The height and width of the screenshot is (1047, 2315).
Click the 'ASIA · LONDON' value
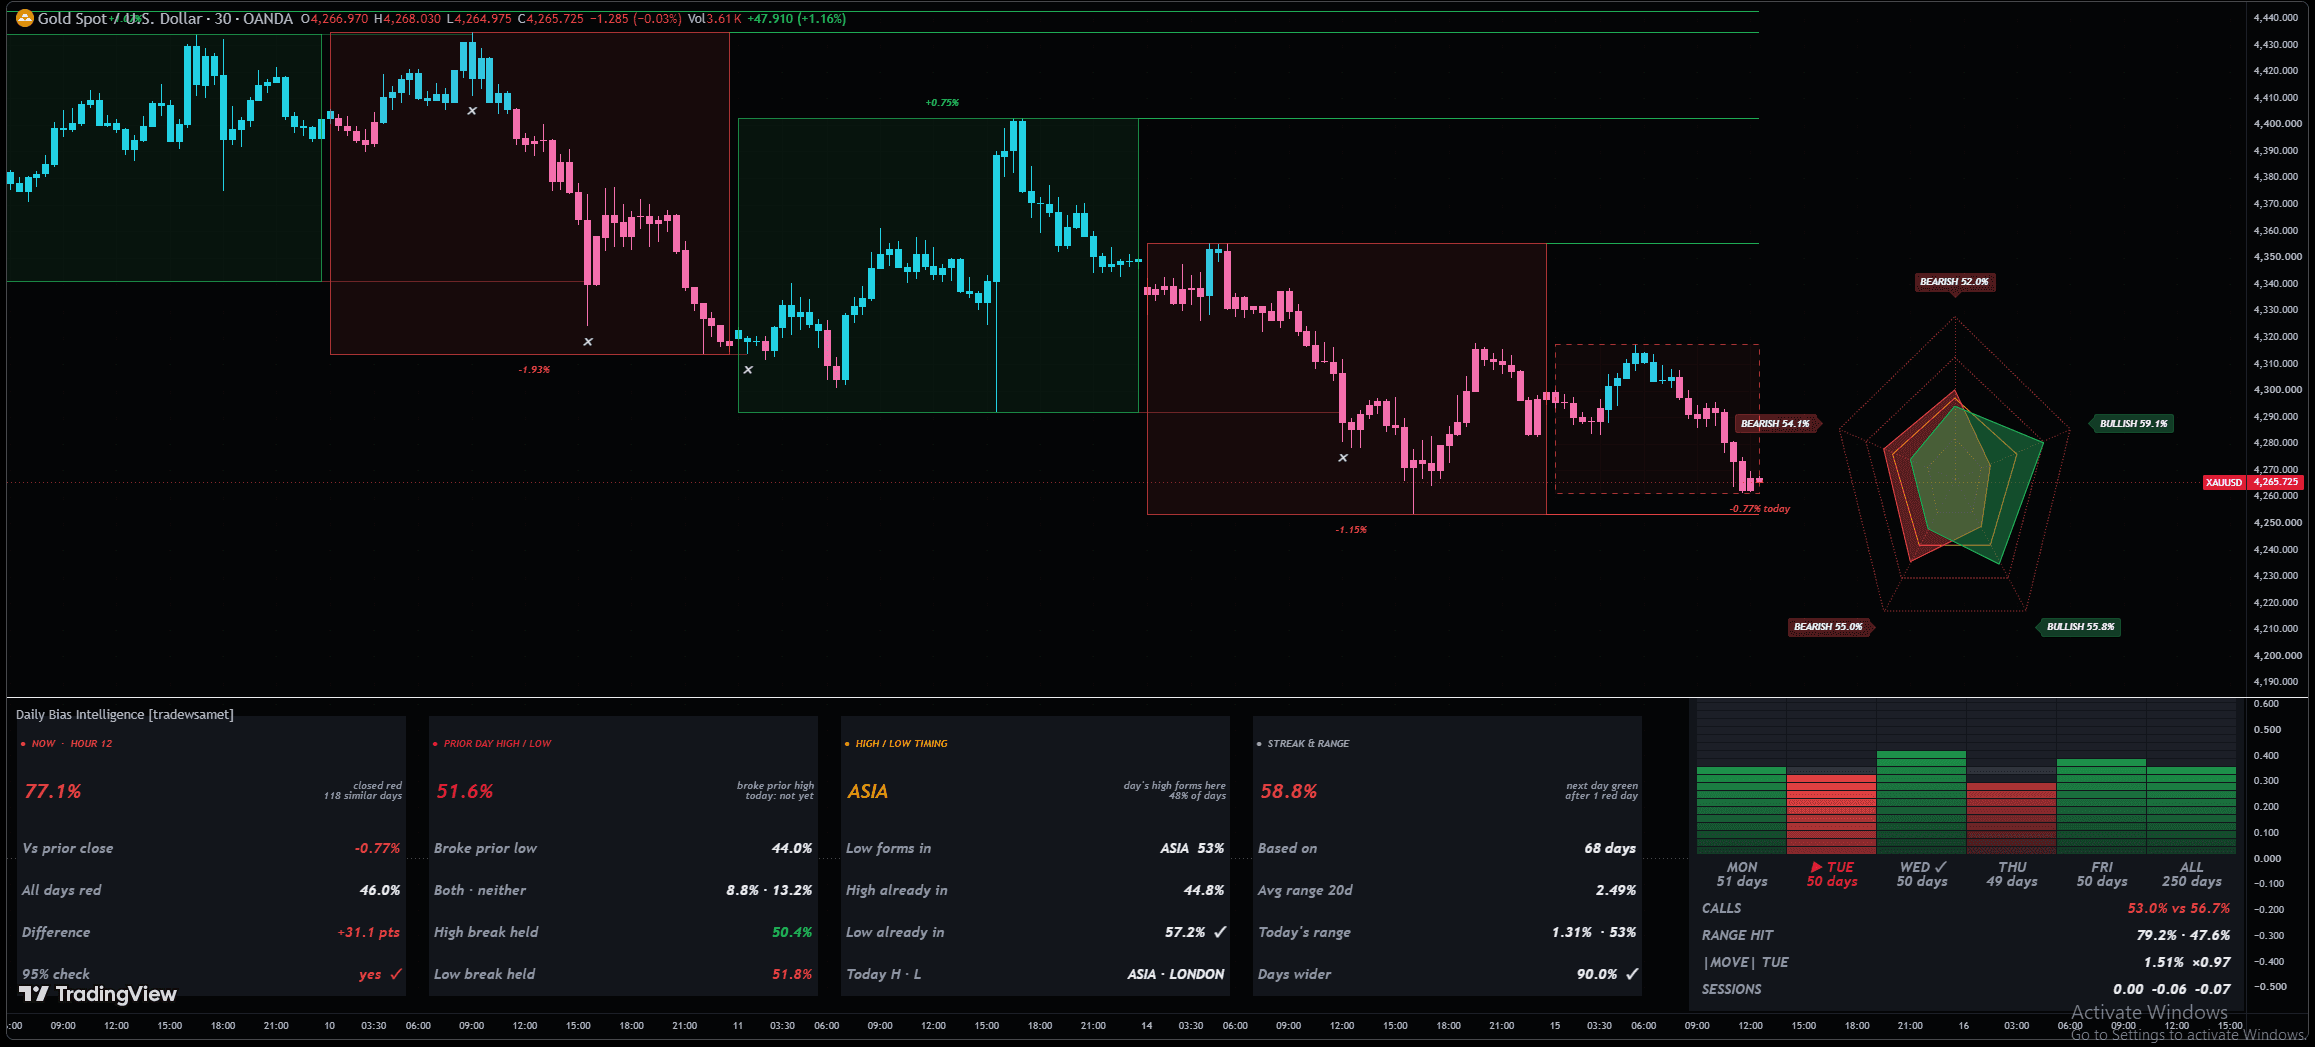[x=1176, y=974]
